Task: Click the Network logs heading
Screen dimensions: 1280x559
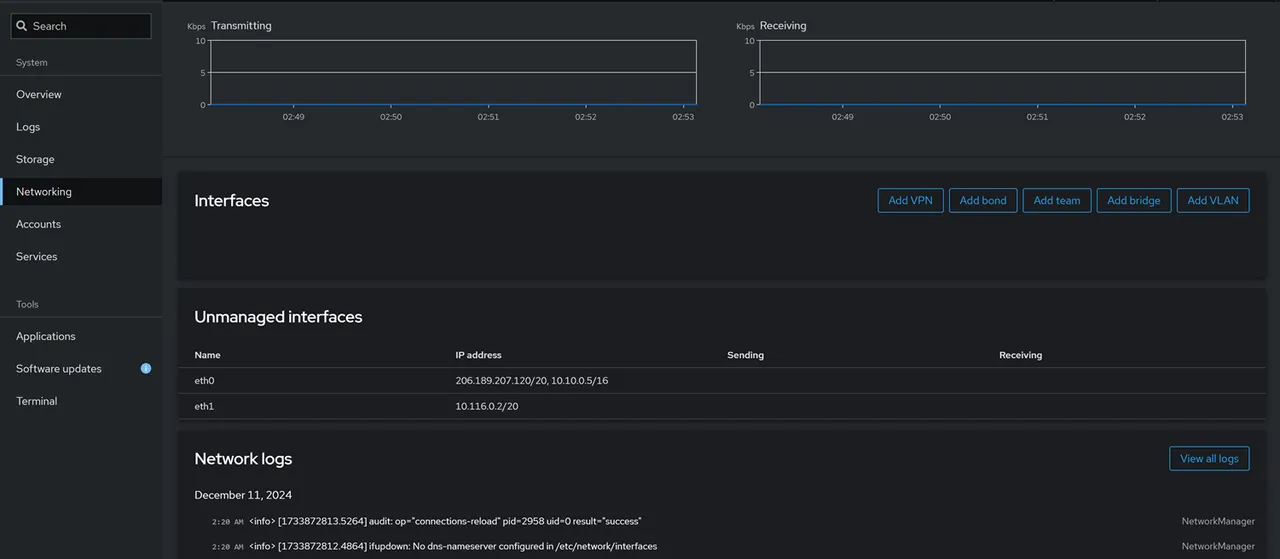Action: (243, 459)
